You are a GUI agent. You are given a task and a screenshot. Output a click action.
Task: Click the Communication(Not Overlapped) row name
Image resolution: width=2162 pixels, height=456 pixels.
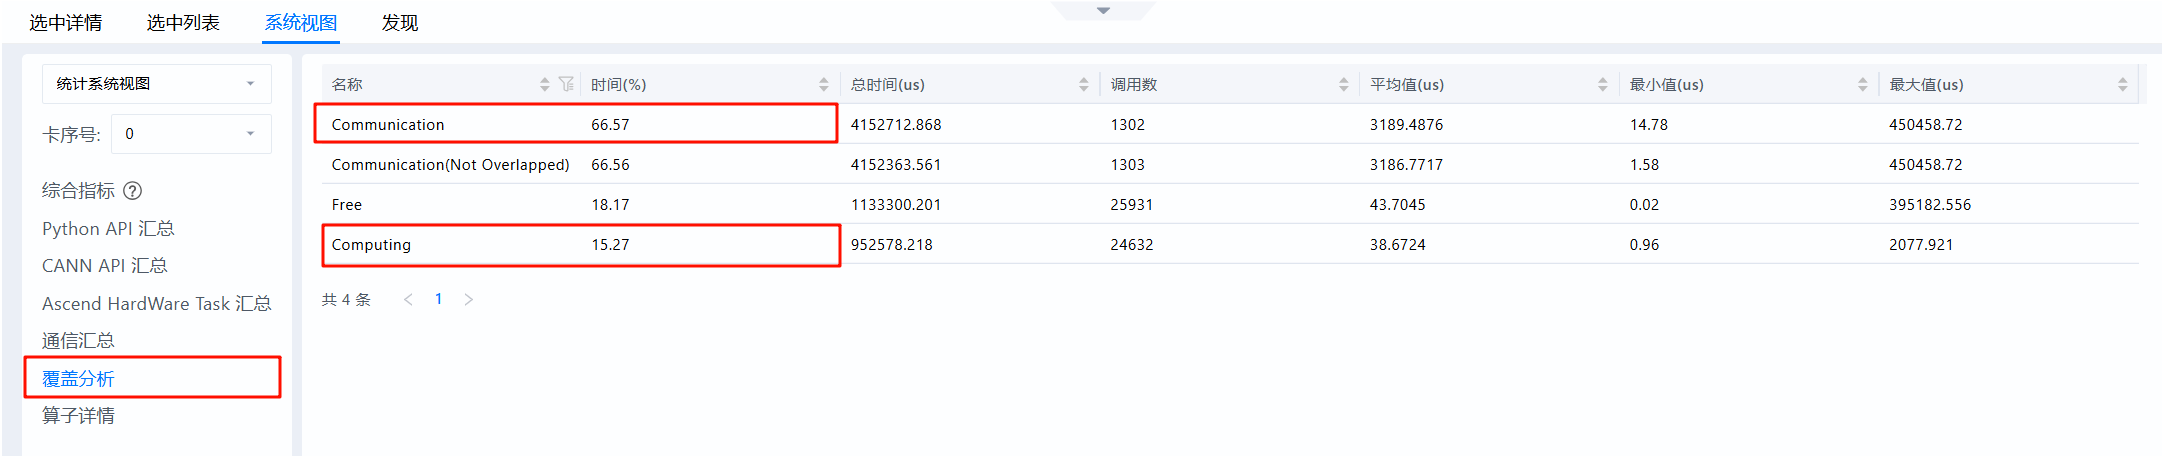[451, 165]
